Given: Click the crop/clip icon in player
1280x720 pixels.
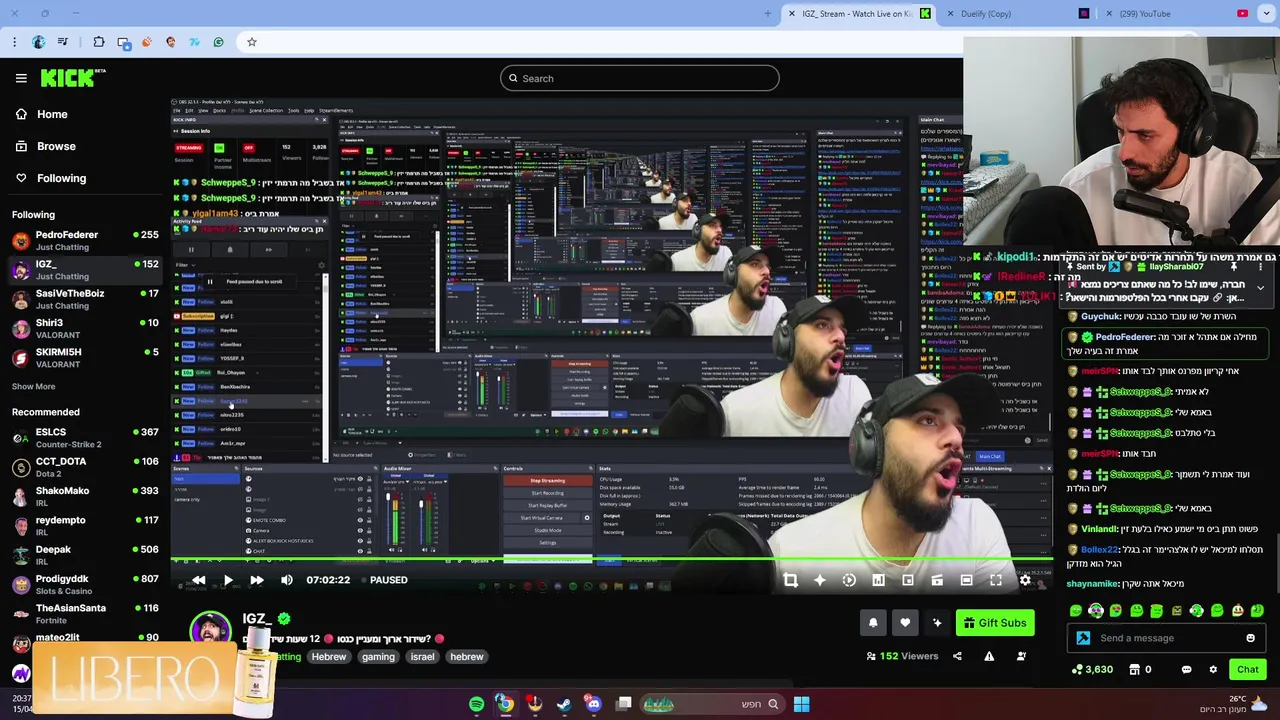Looking at the screenshot, I should click(790, 580).
